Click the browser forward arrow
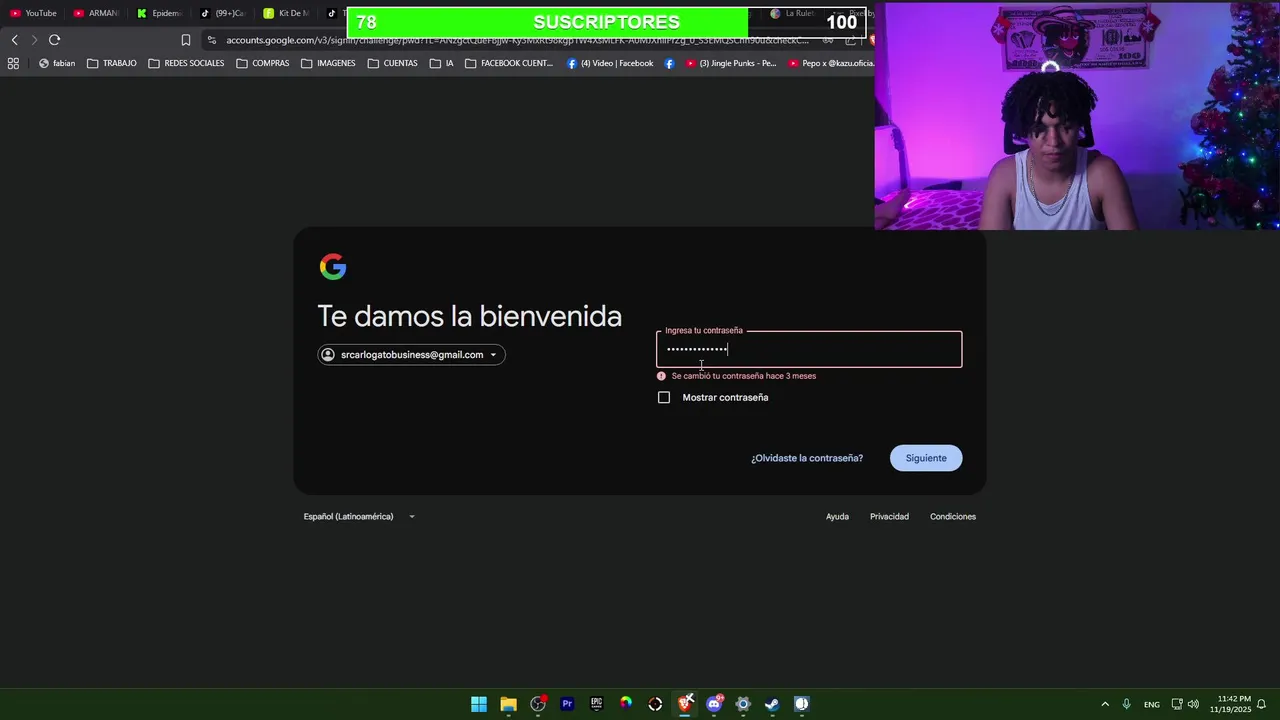The height and width of the screenshot is (720, 1280). click(34, 40)
